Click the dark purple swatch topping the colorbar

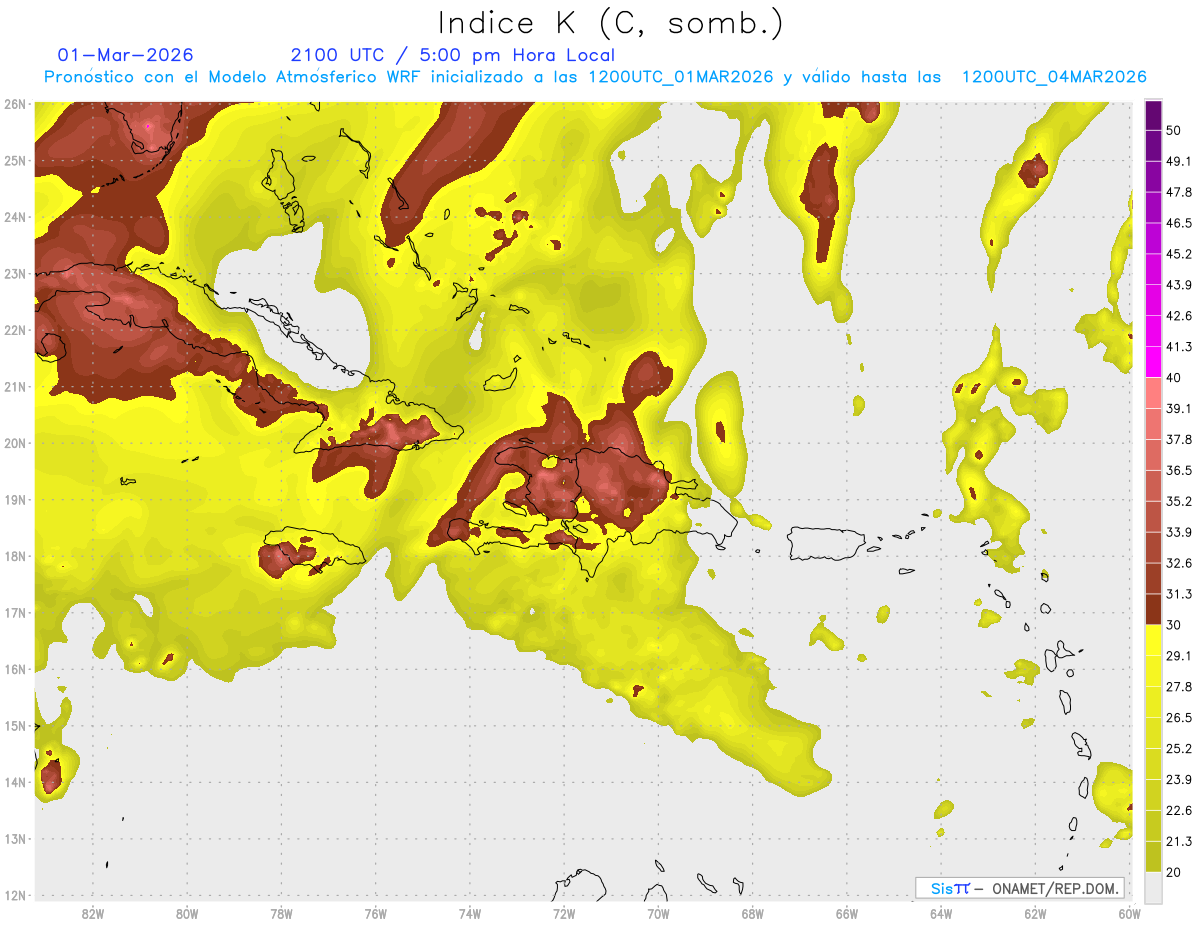pyautogui.click(x=1153, y=115)
